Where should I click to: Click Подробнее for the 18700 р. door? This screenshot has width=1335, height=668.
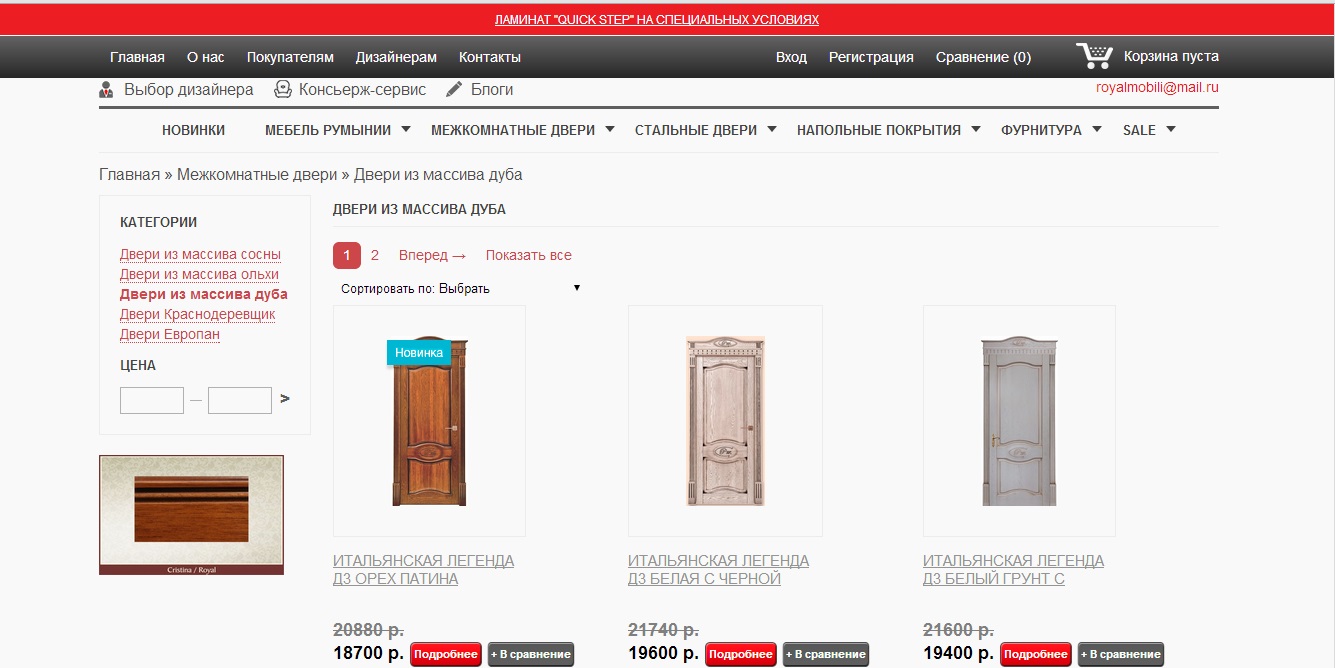point(446,654)
